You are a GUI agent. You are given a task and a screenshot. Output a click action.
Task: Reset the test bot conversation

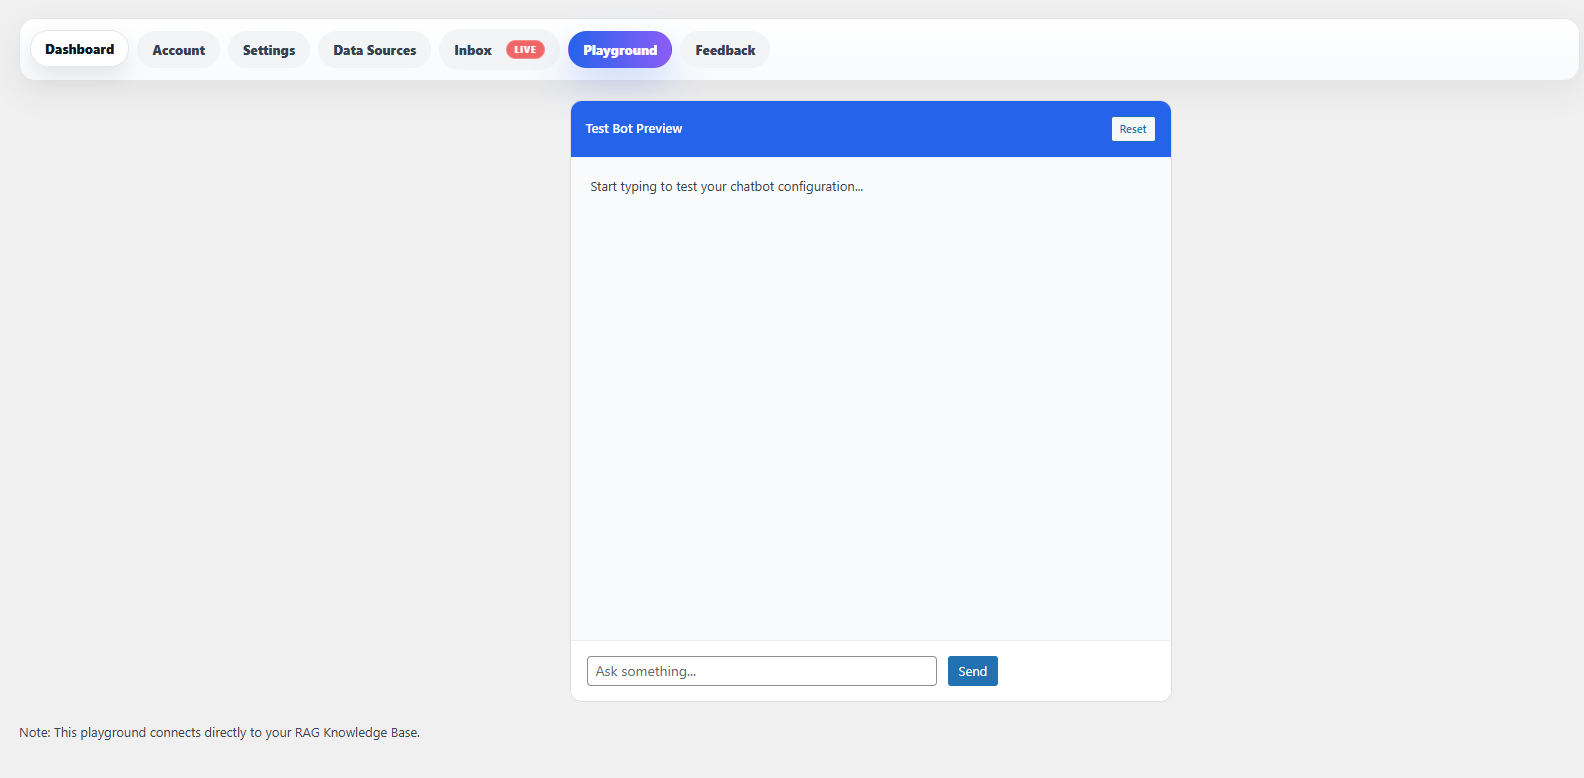pos(1133,129)
